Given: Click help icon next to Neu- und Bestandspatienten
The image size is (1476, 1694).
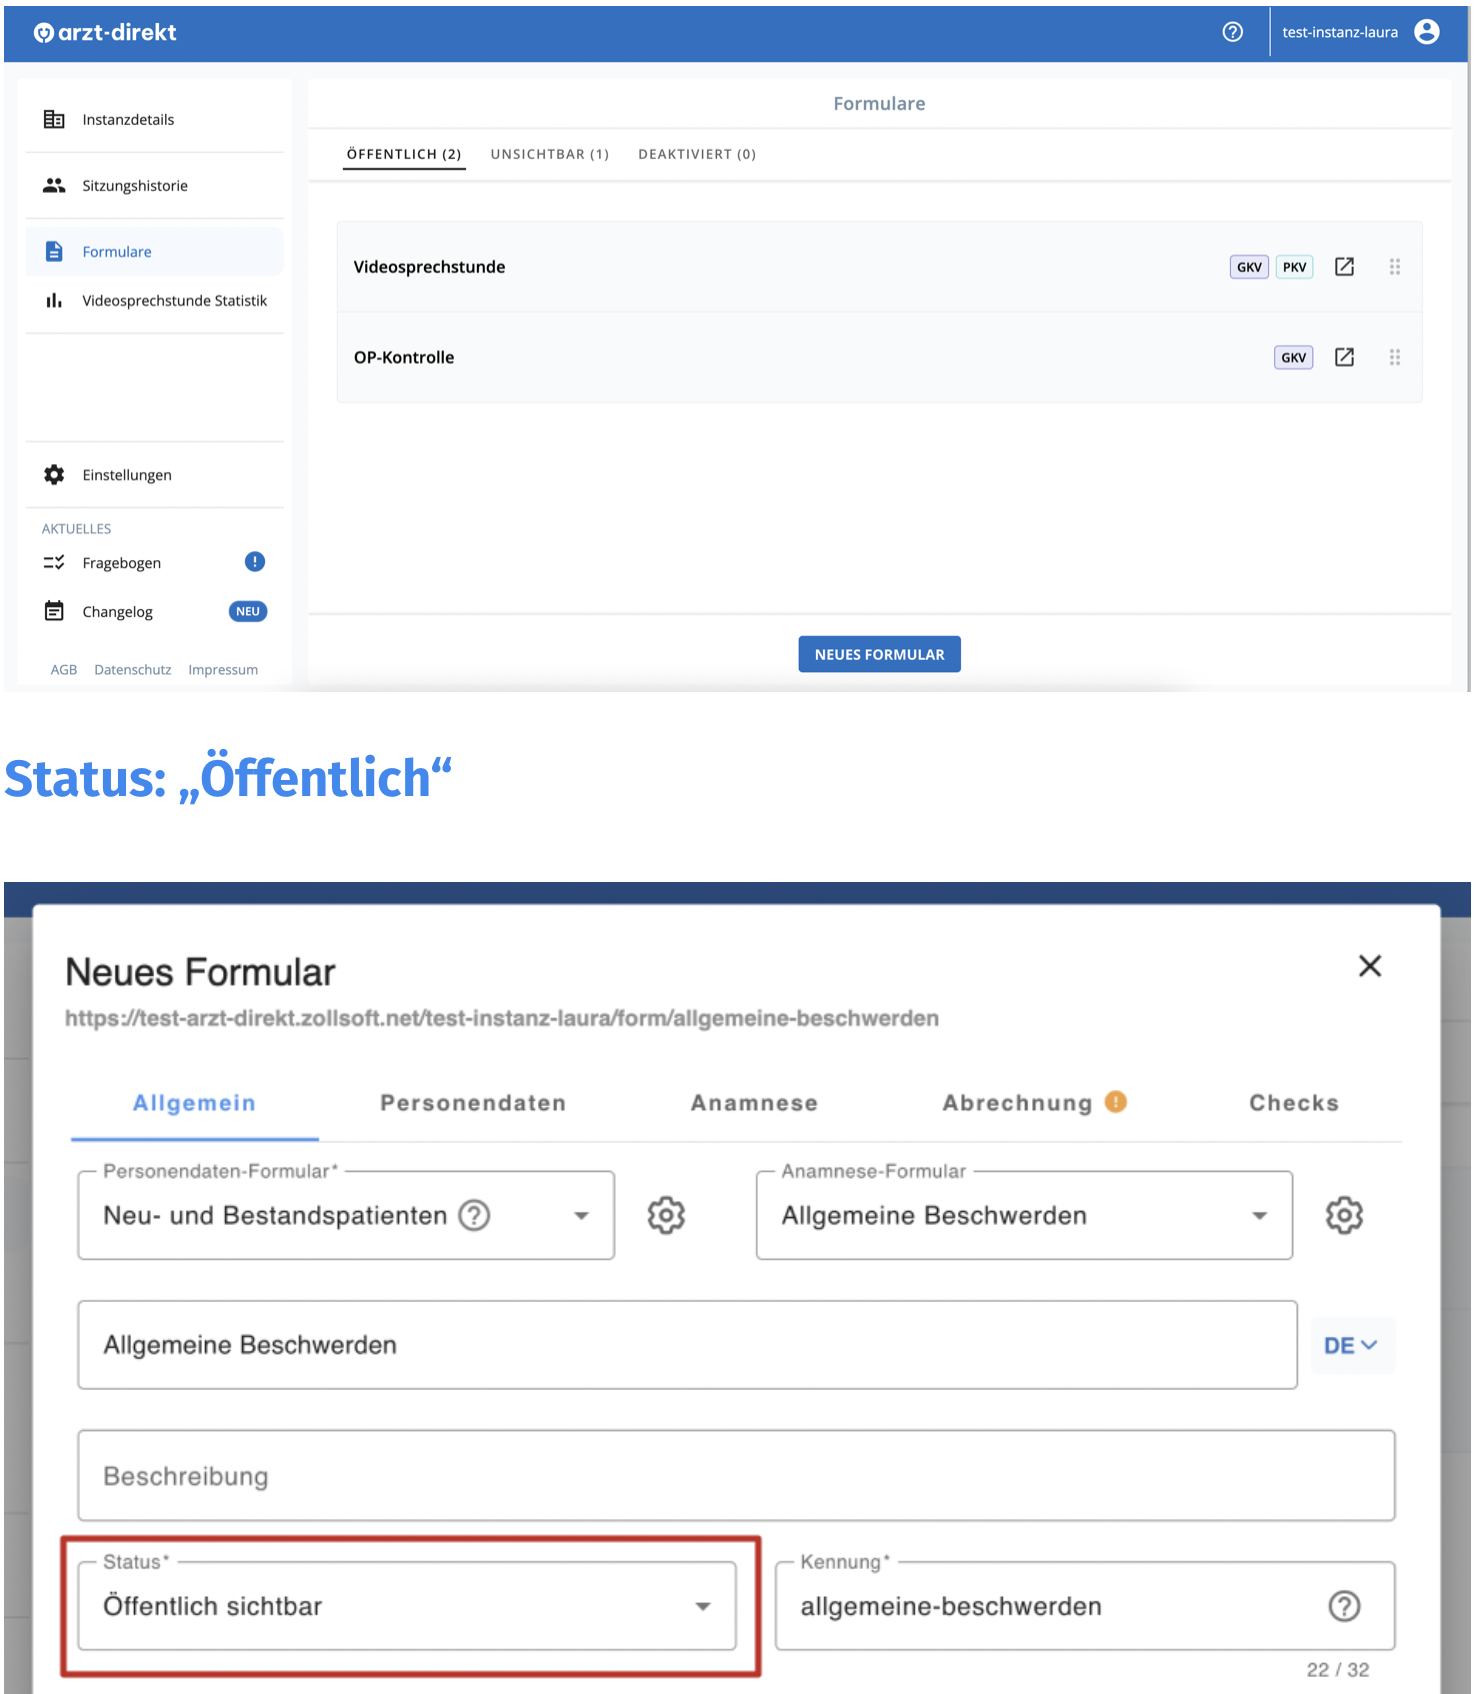Looking at the screenshot, I should 474,1215.
